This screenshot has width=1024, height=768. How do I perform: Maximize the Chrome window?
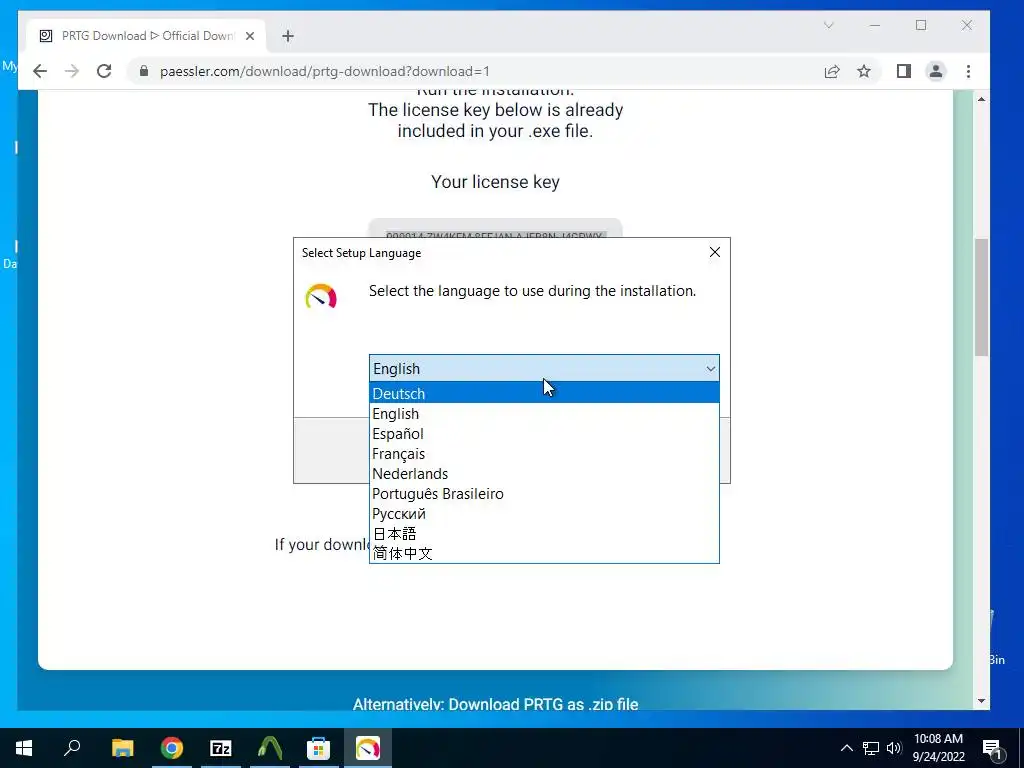tap(921, 25)
